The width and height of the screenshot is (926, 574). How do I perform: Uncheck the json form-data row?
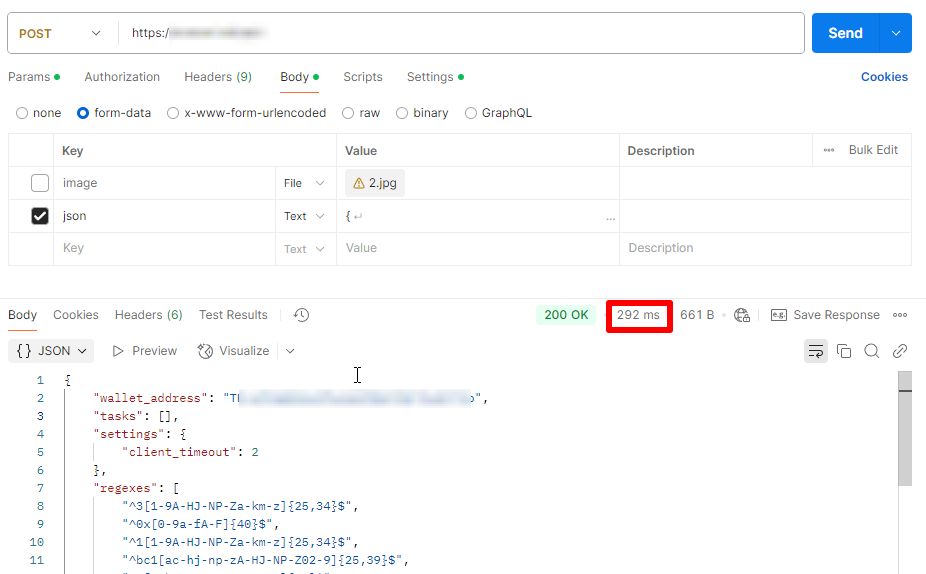pos(40,216)
